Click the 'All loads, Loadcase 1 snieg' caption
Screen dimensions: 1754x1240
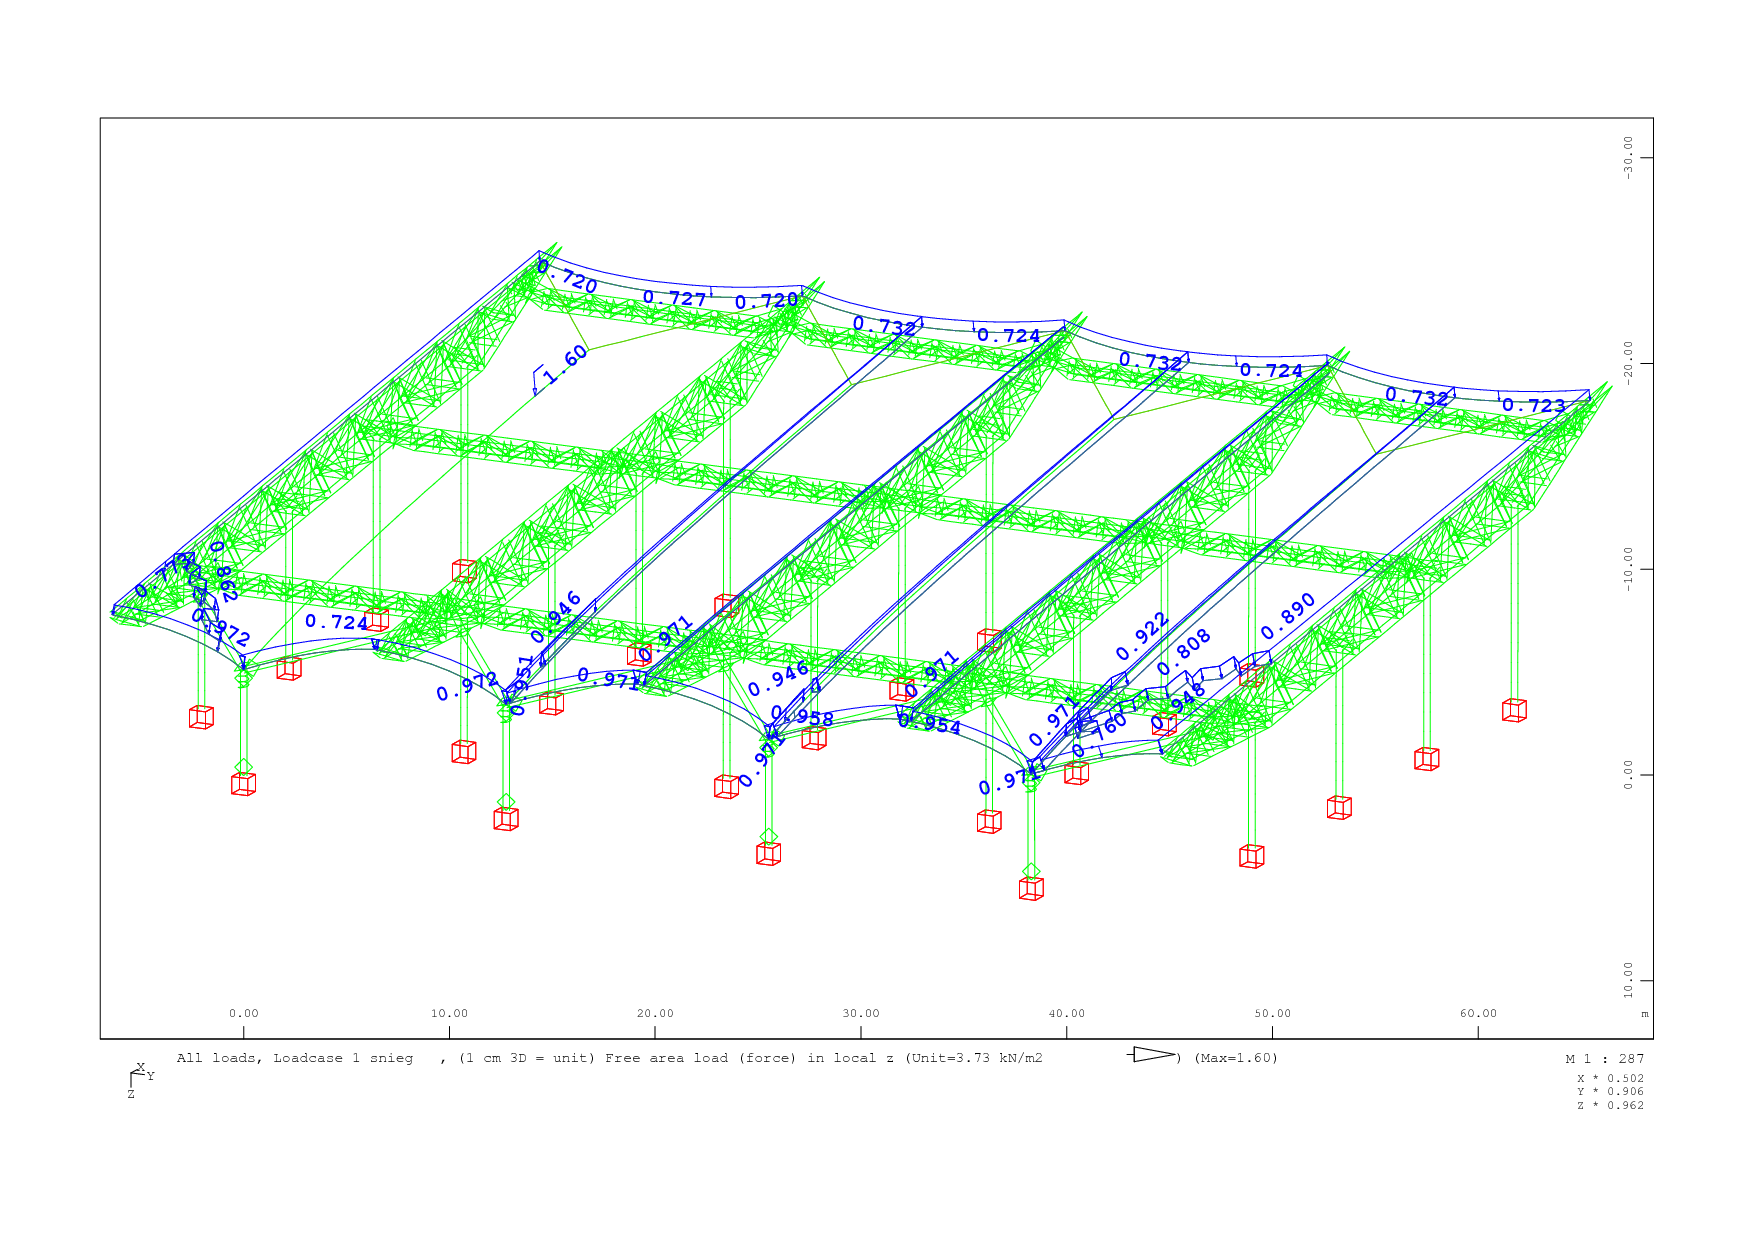click(295, 1058)
